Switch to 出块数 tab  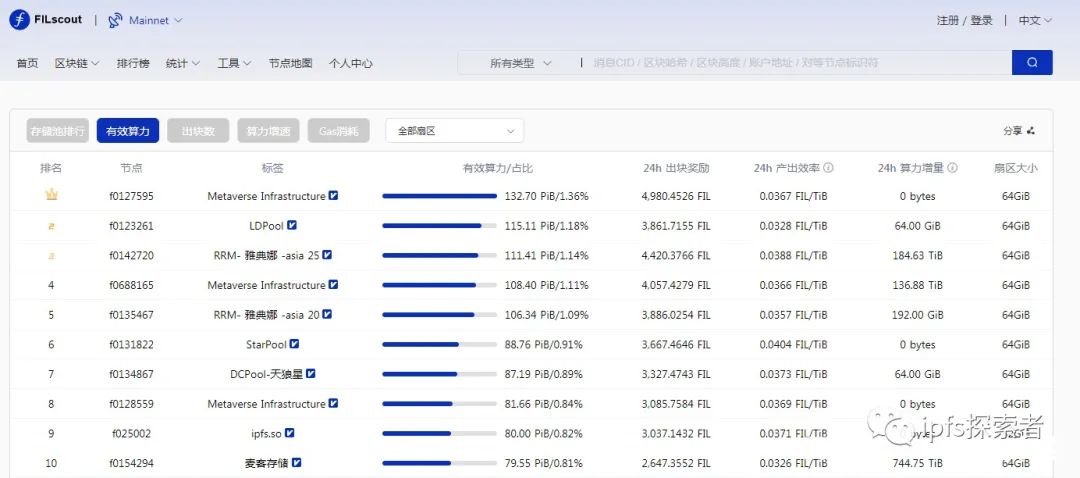pyautogui.click(x=198, y=131)
